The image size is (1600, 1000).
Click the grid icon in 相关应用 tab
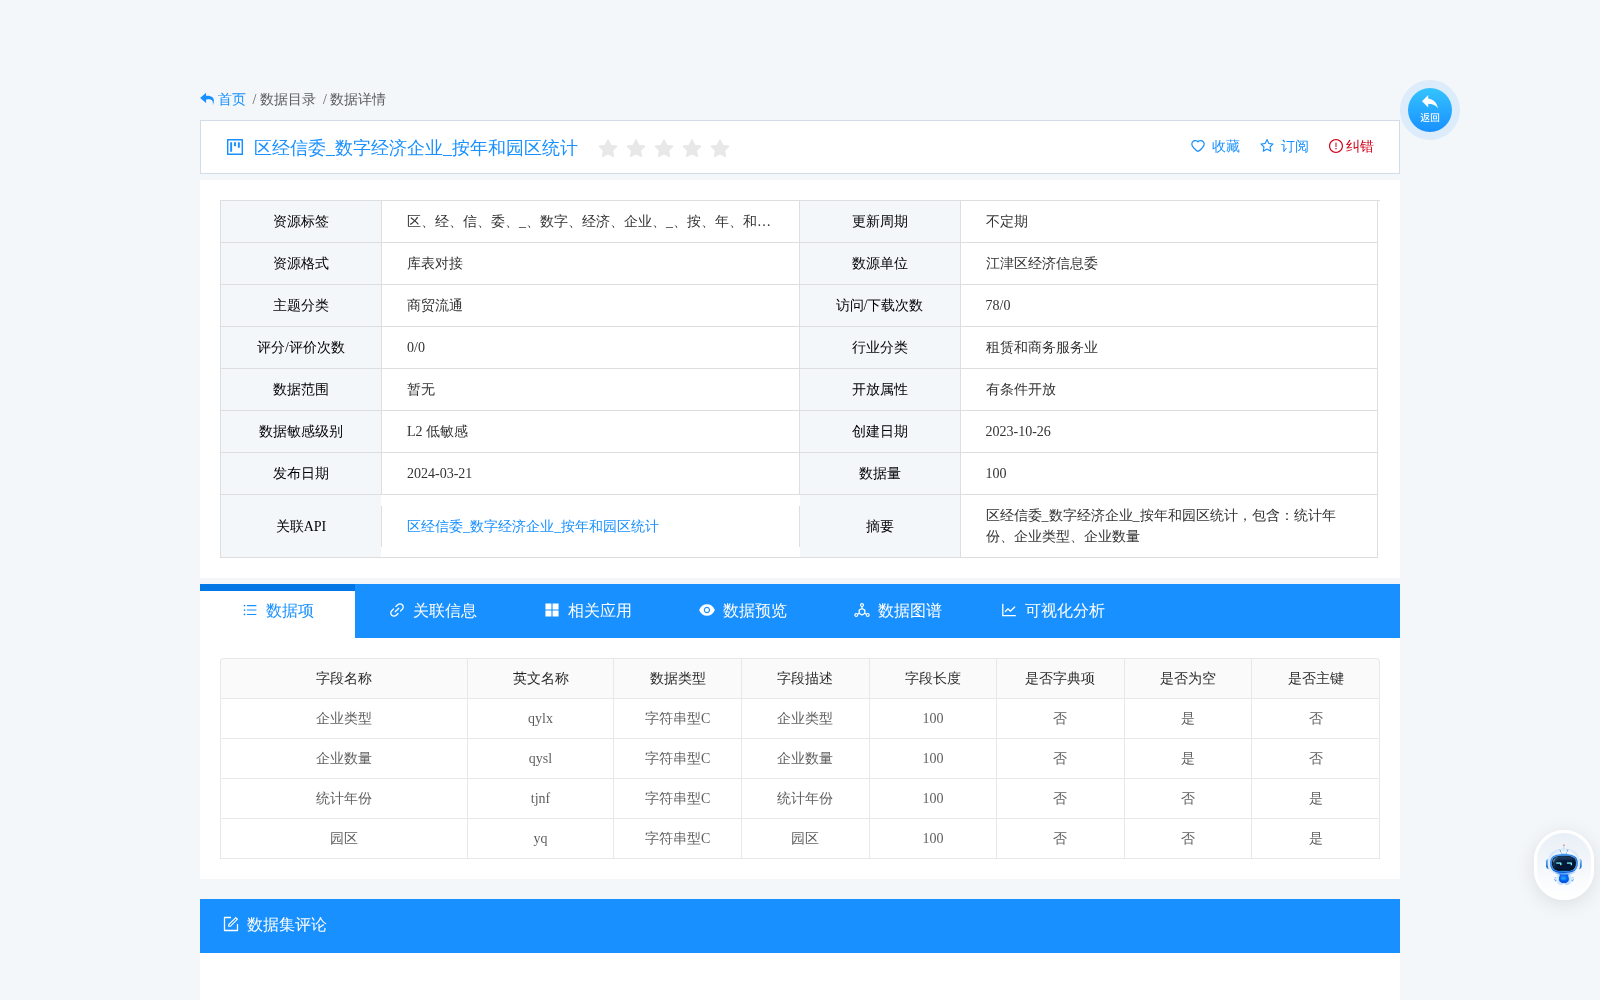552,610
